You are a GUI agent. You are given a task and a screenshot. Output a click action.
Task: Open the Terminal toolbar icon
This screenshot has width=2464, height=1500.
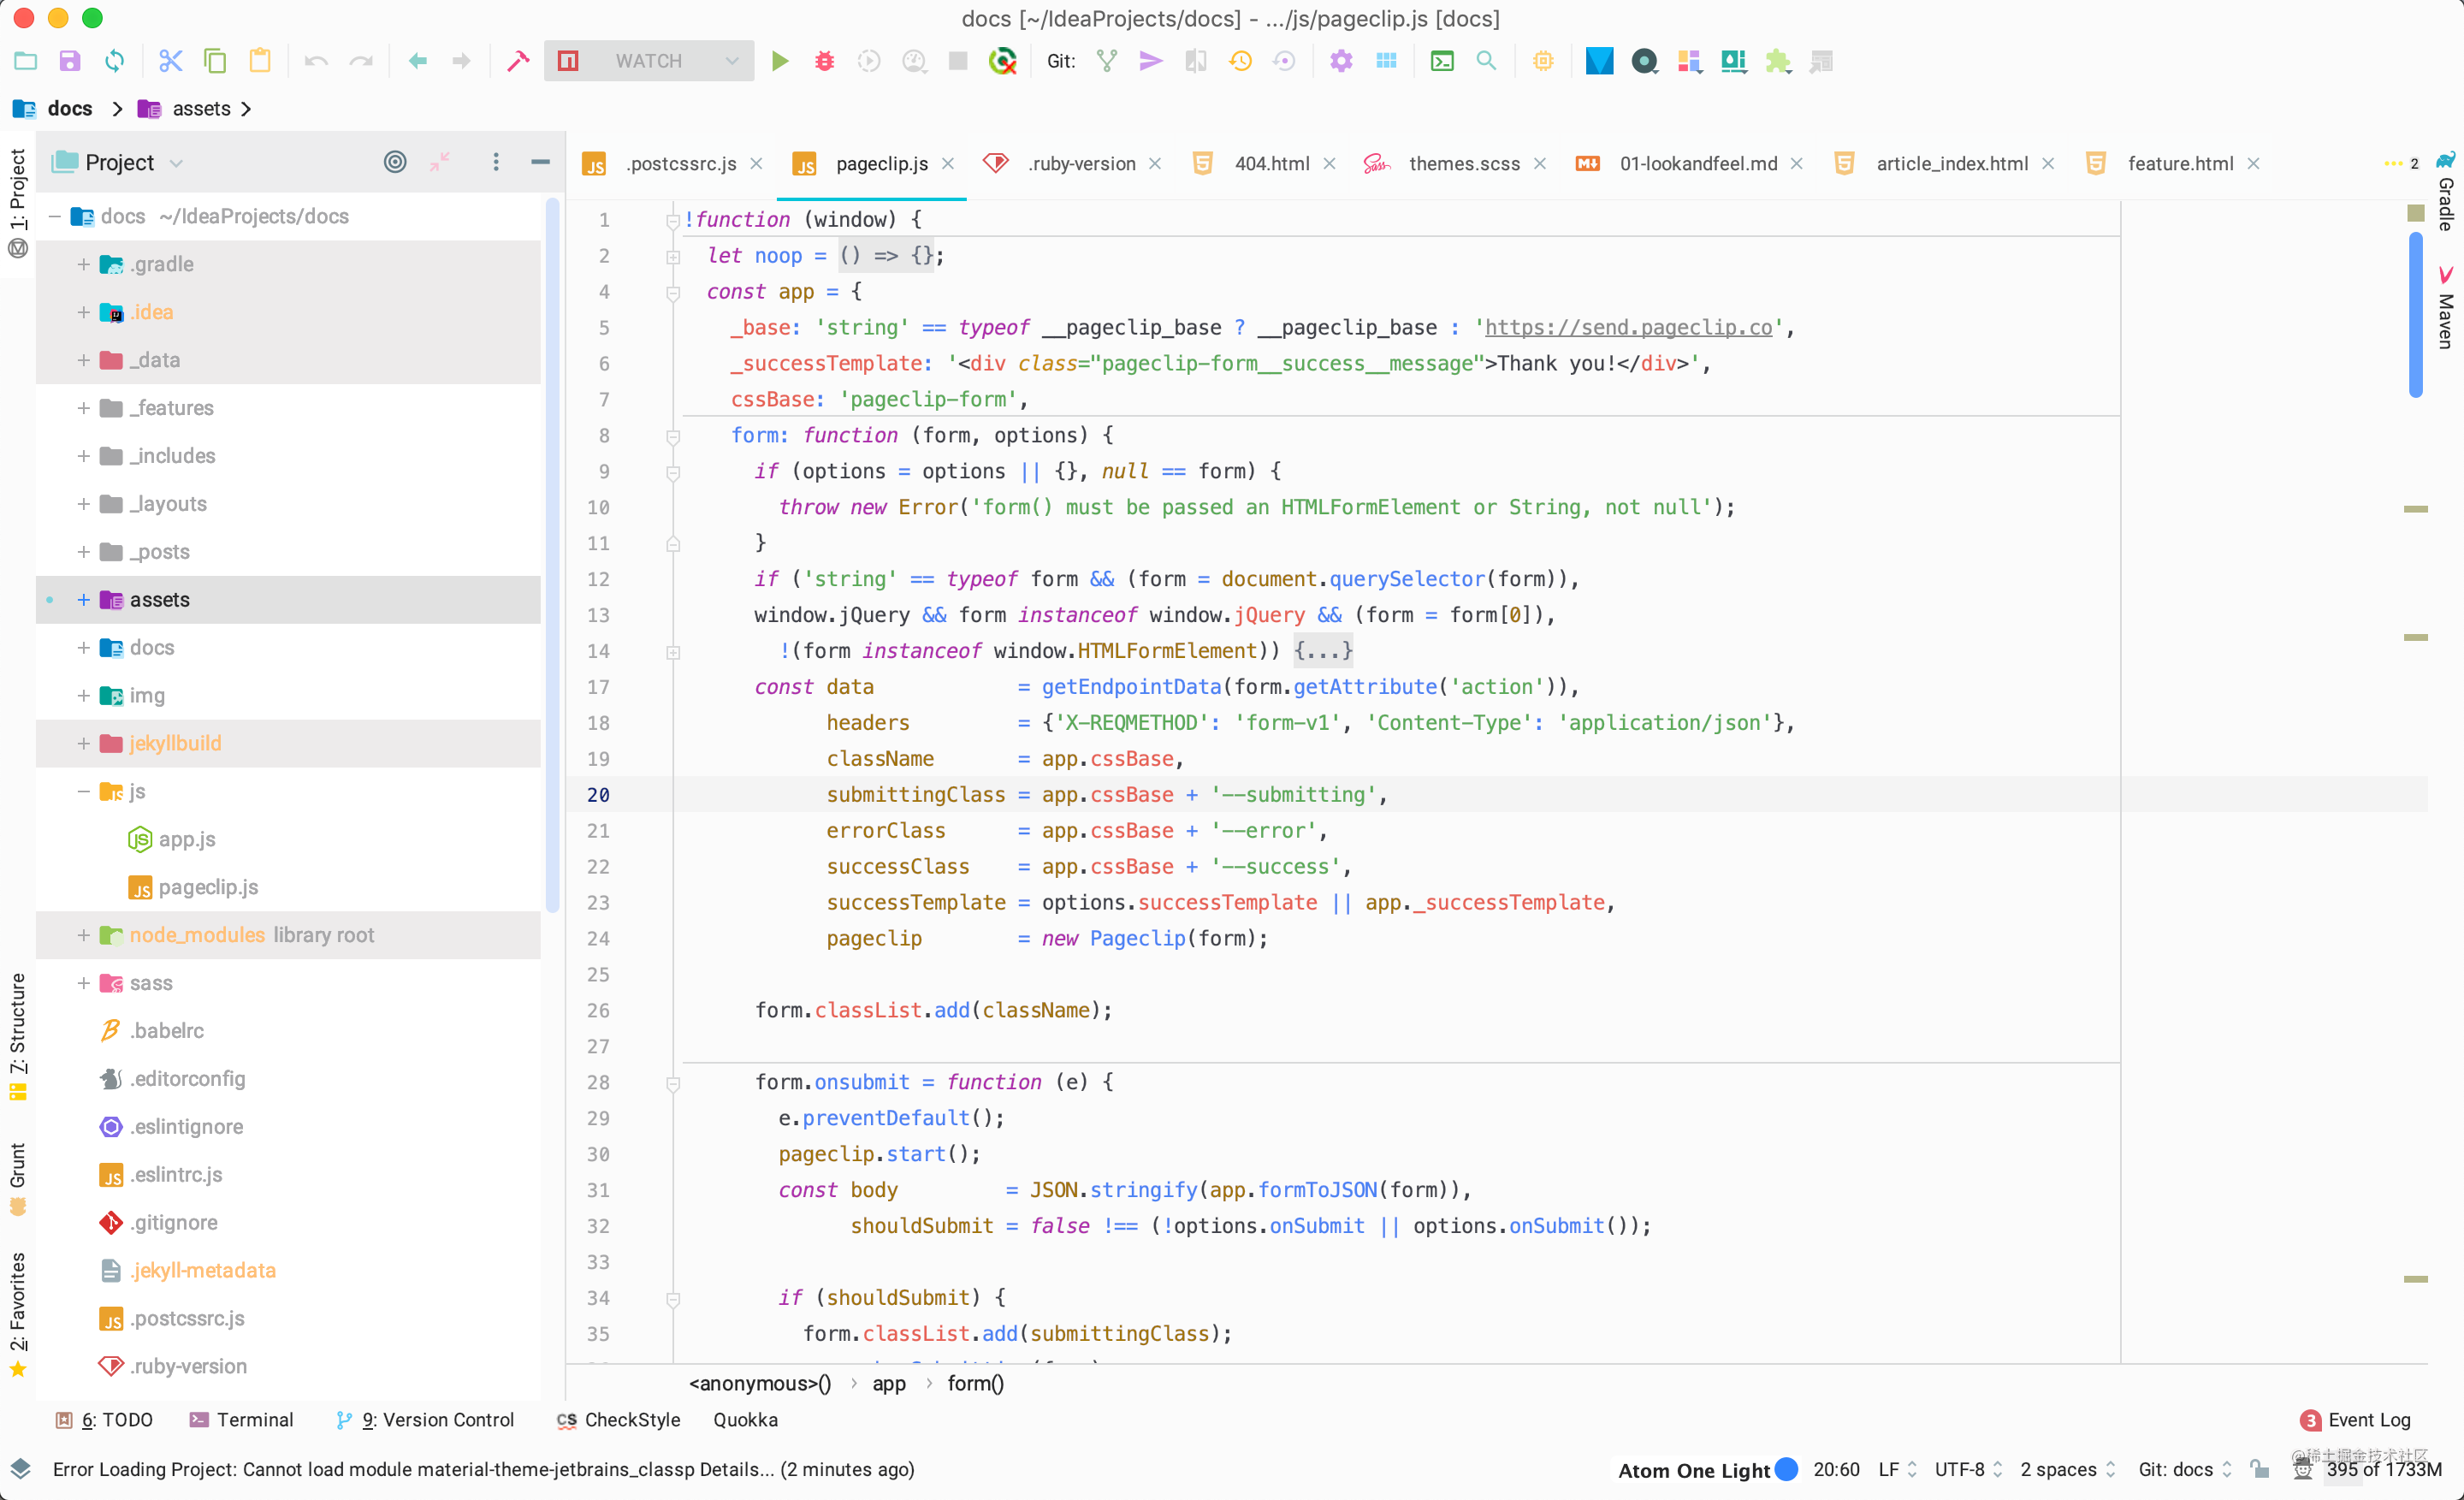click(1442, 60)
